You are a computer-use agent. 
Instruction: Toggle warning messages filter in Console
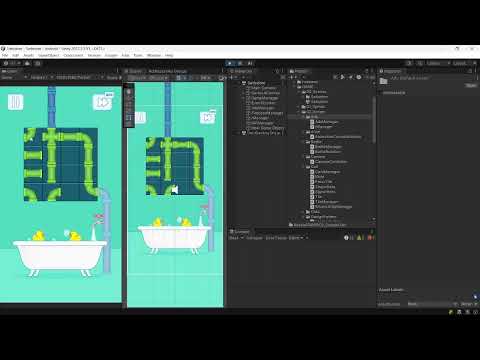(360, 238)
